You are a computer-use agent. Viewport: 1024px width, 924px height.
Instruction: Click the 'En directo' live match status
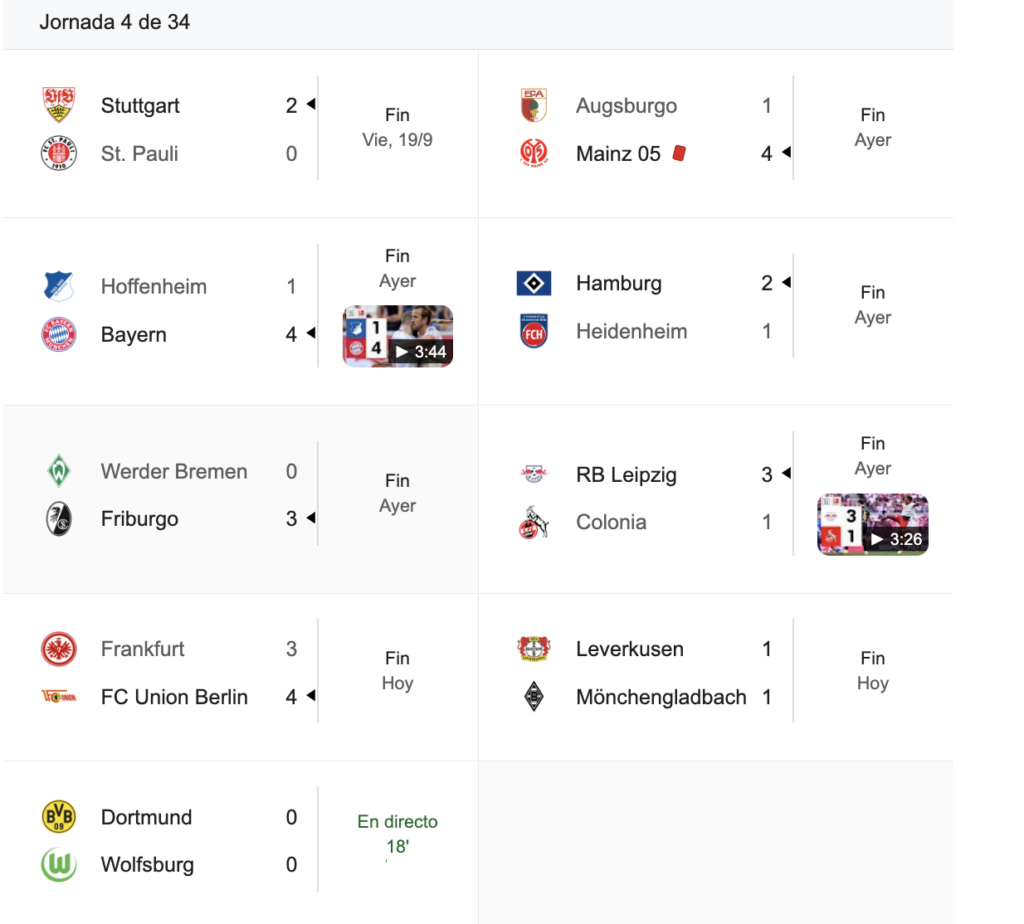tap(397, 822)
